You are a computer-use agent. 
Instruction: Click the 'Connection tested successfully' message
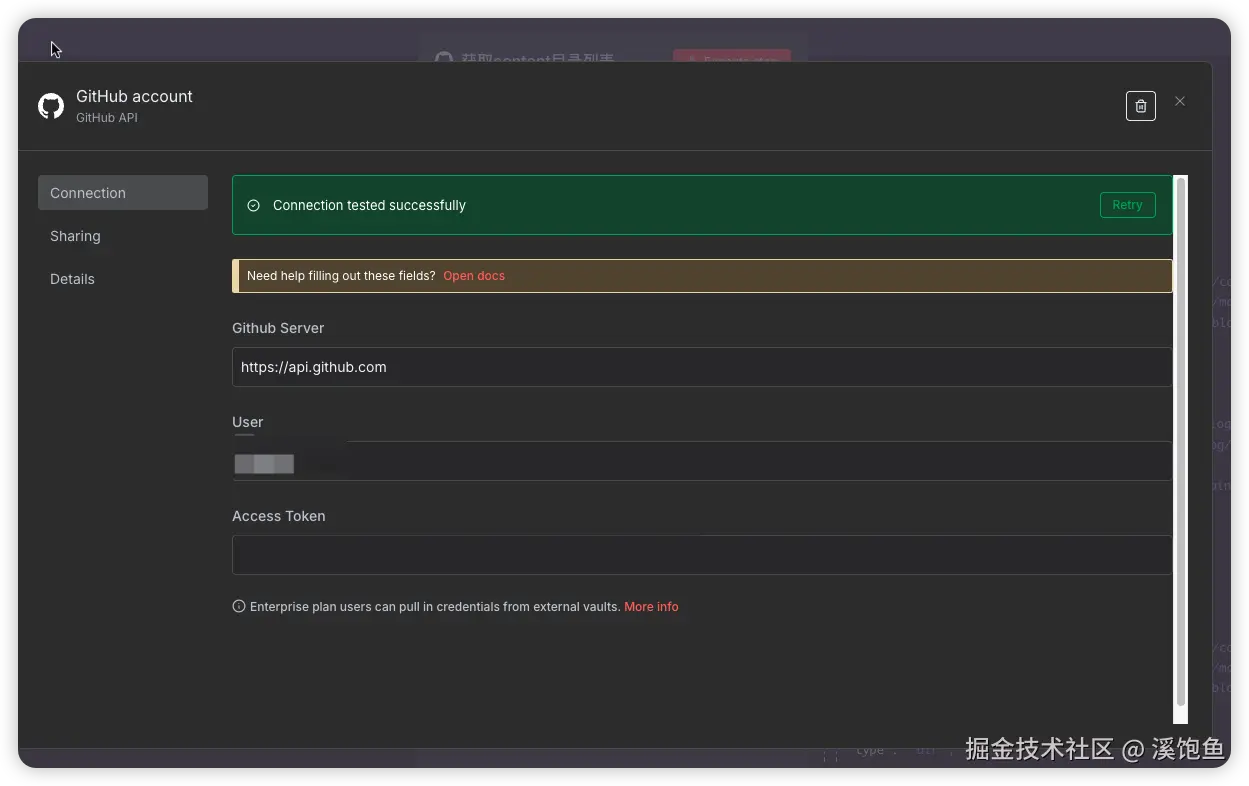point(369,205)
